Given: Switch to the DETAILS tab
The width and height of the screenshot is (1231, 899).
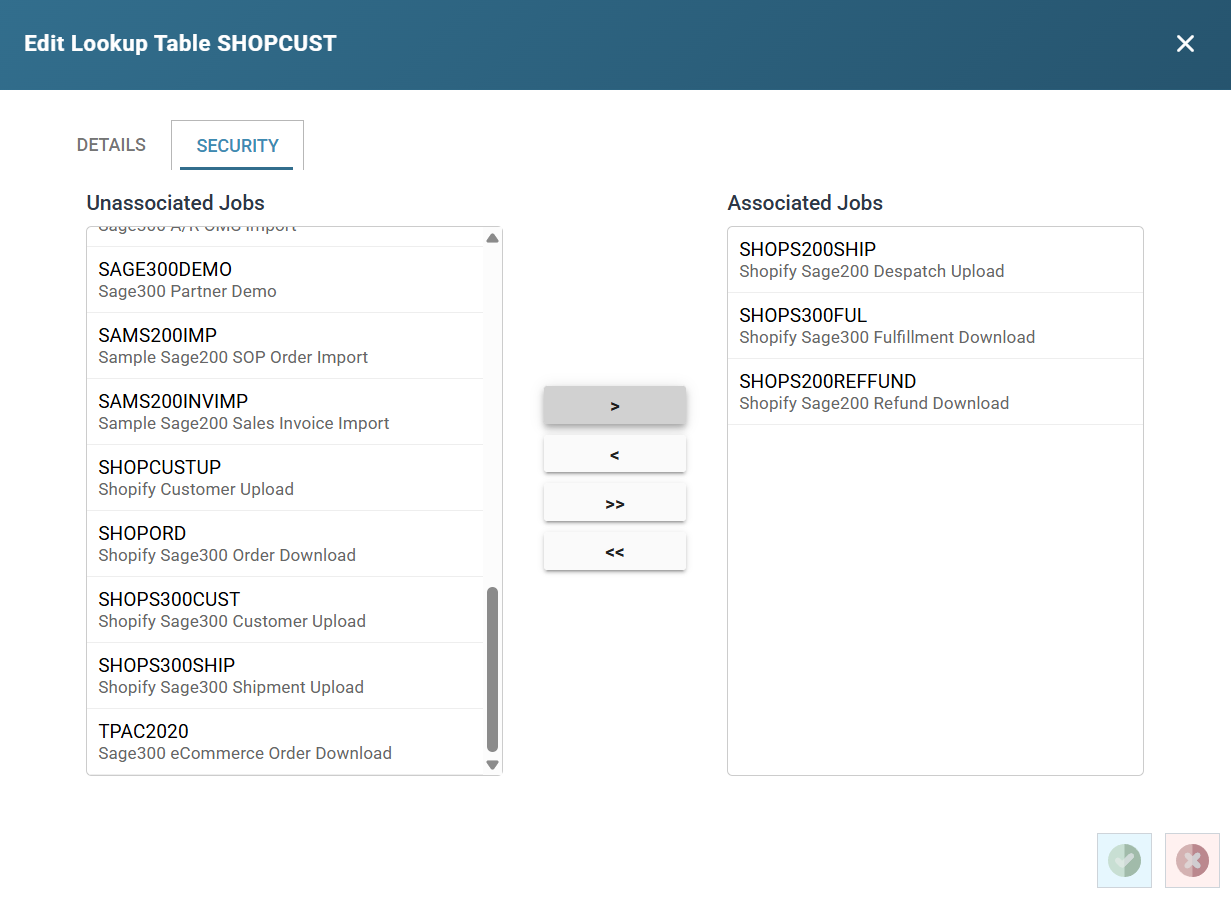Looking at the screenshot, I should [x=111, y=145].
